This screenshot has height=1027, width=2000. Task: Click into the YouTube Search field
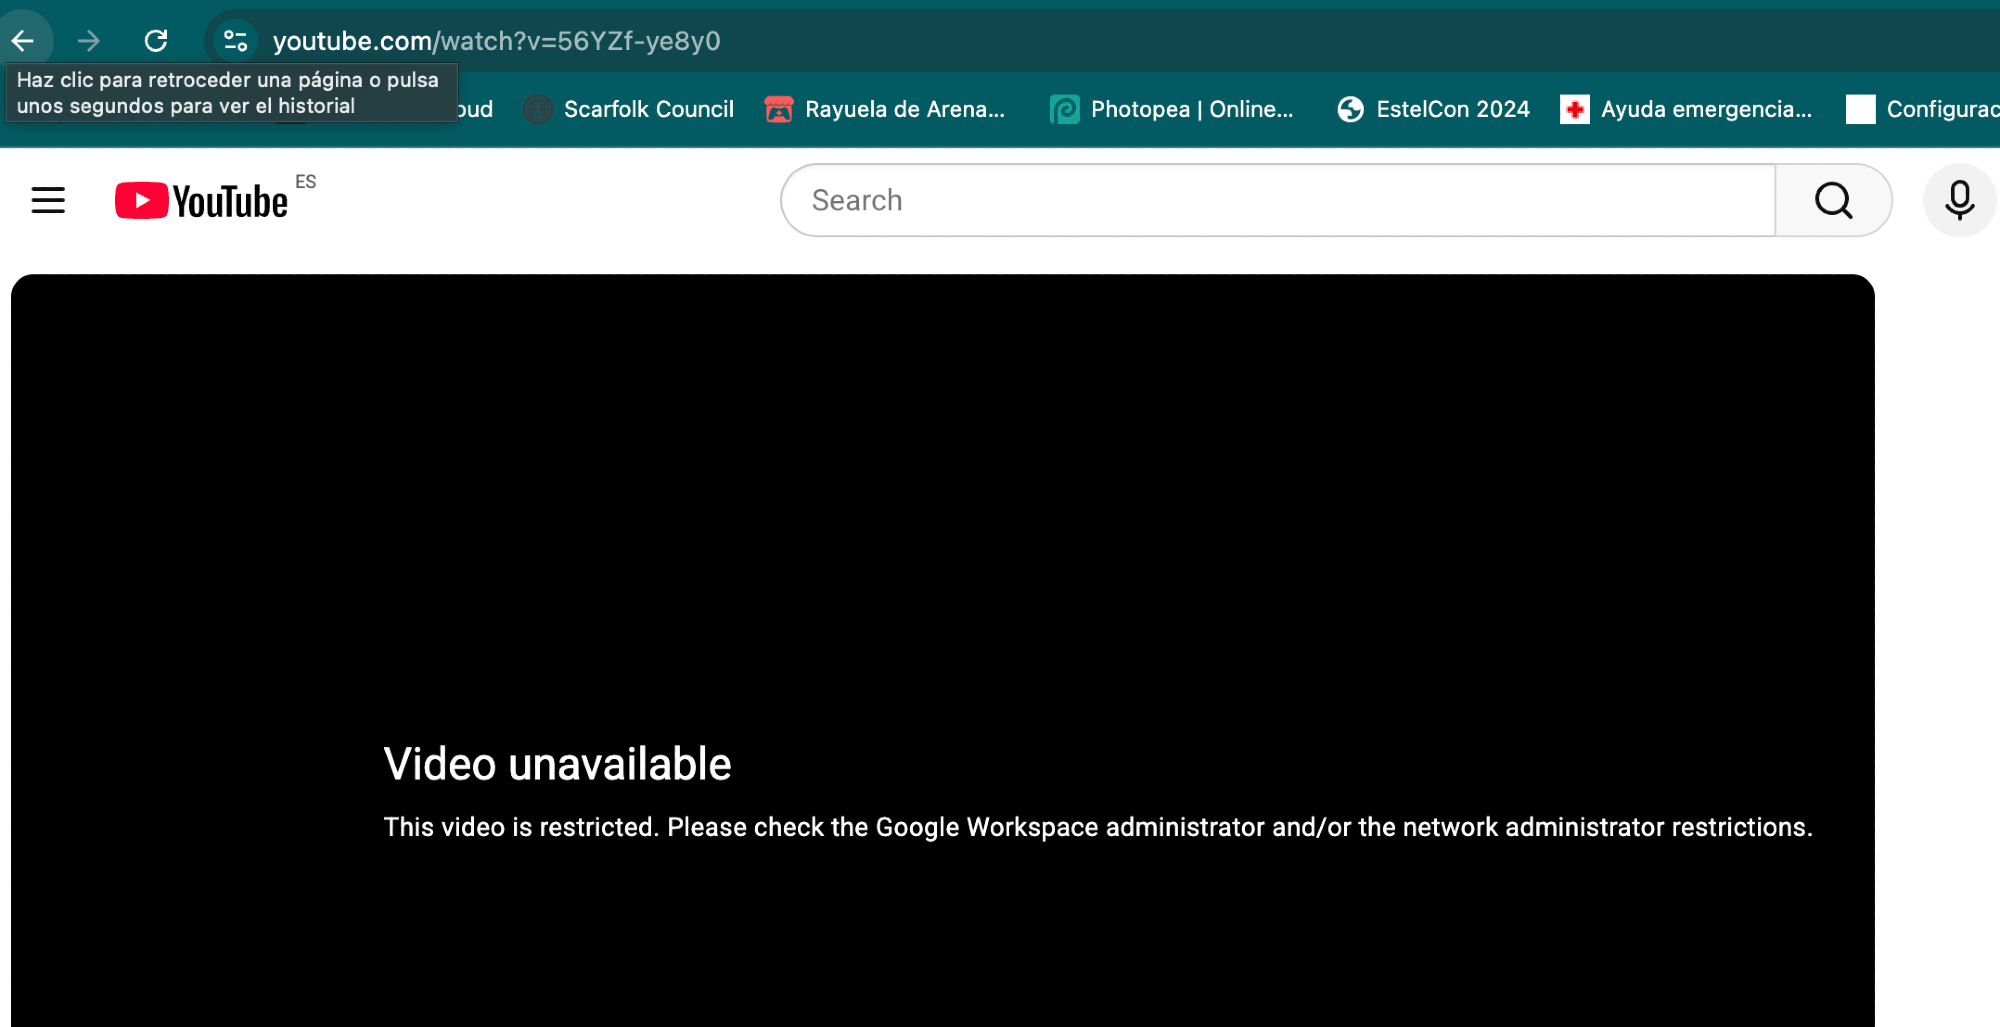1278,201
